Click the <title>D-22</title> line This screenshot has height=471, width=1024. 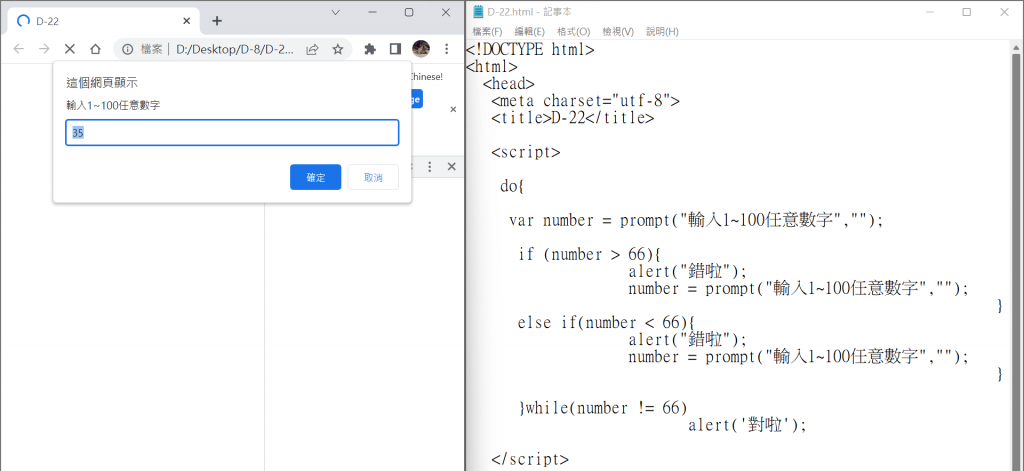(573, 118)
